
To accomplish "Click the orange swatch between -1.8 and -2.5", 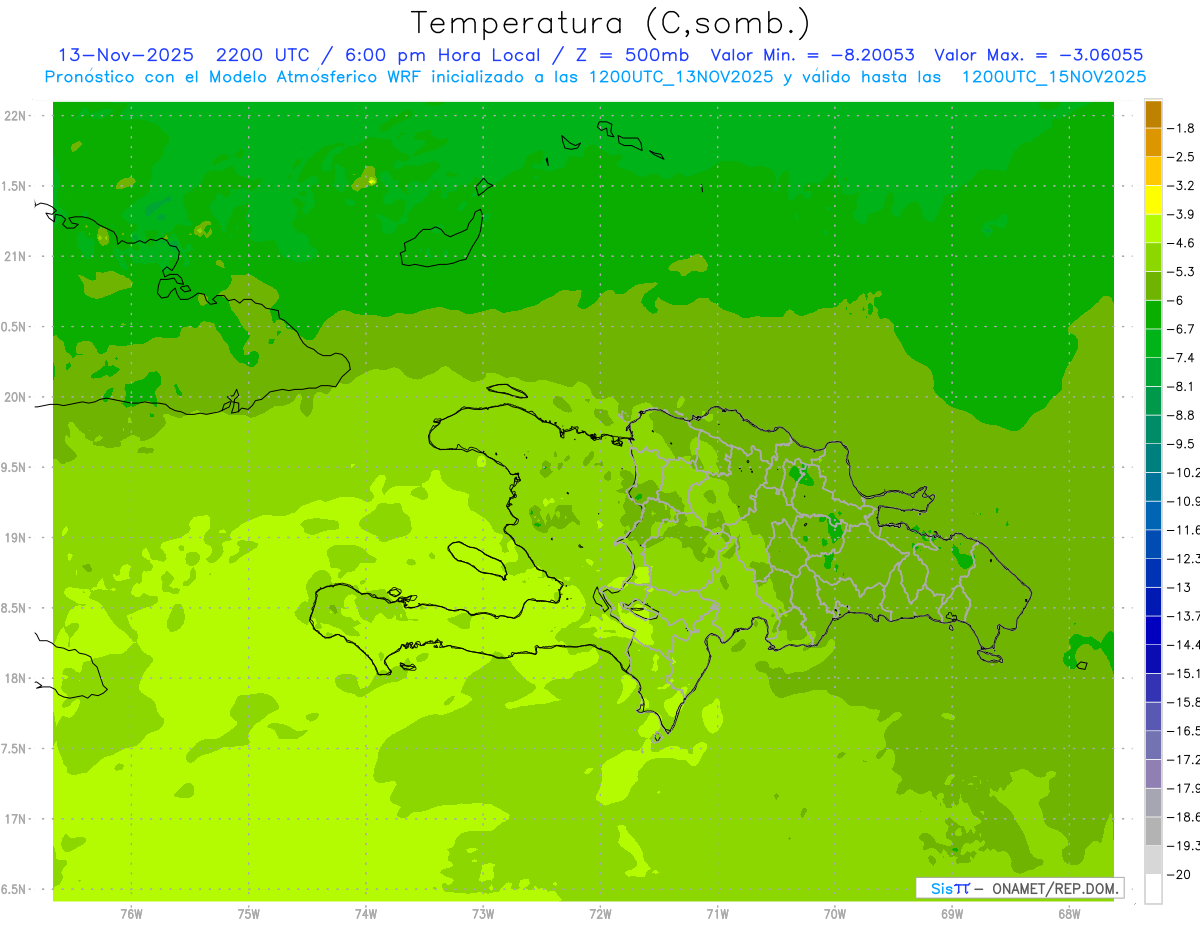I will click(1153, 142).
